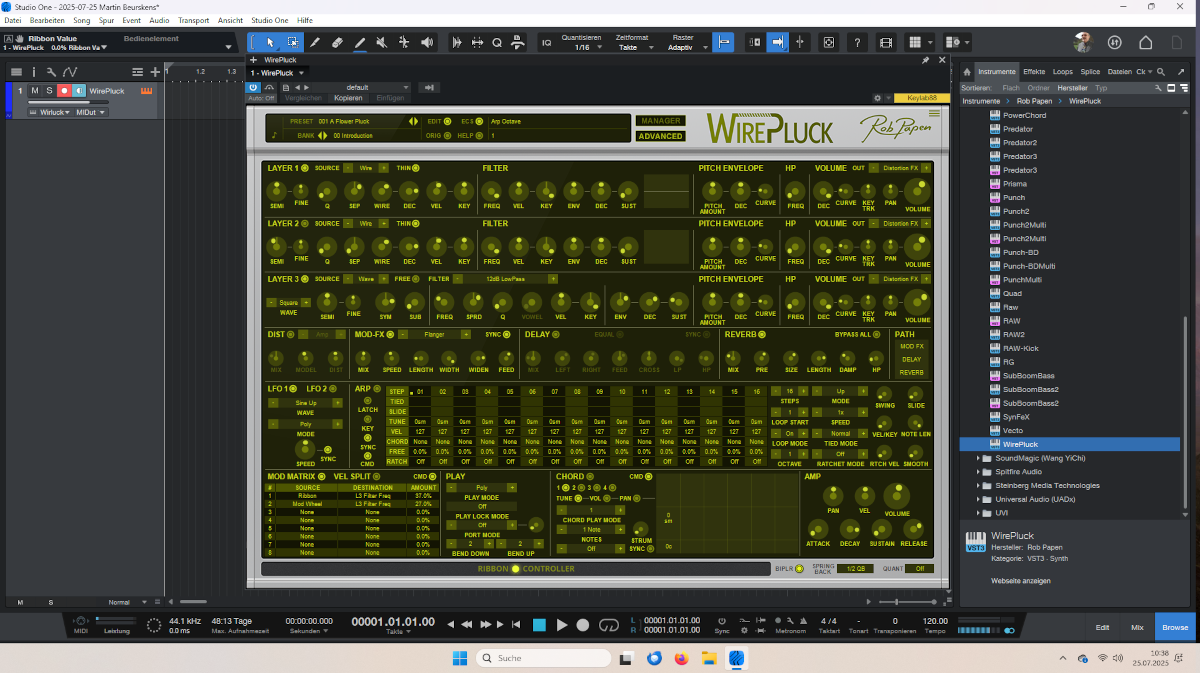Open the Transport menu

[194, 20]
